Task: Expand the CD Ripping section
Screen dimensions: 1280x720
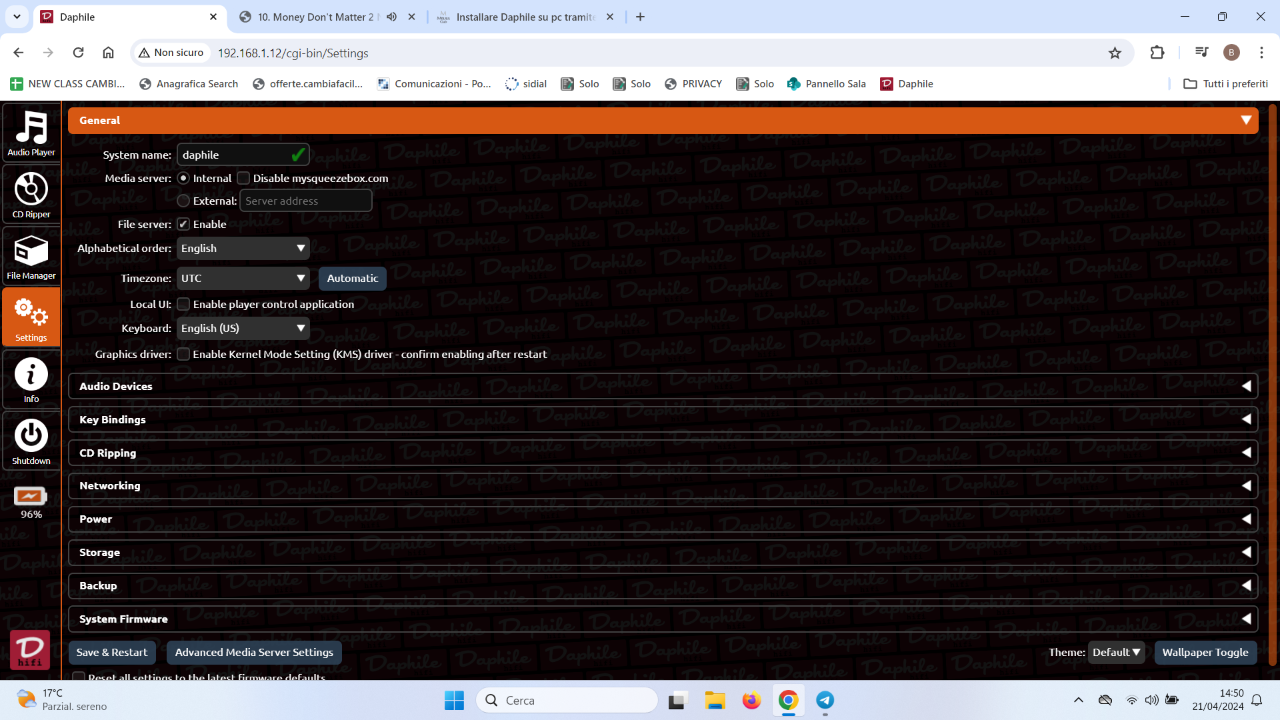Action: pyautogui.click(x=663, y=453)
